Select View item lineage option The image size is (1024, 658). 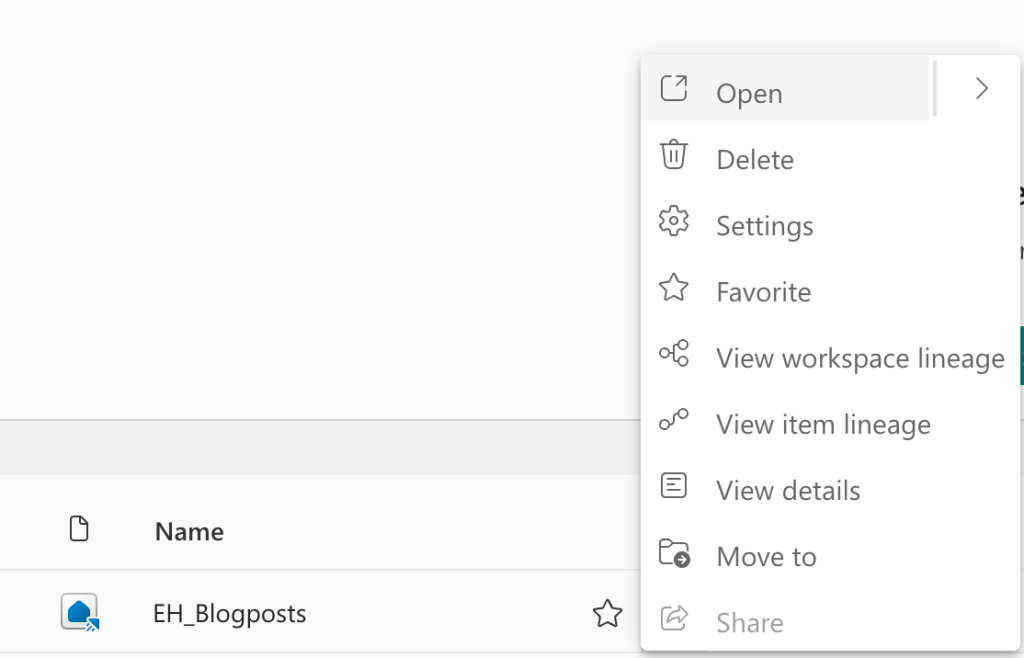[823, 425]
